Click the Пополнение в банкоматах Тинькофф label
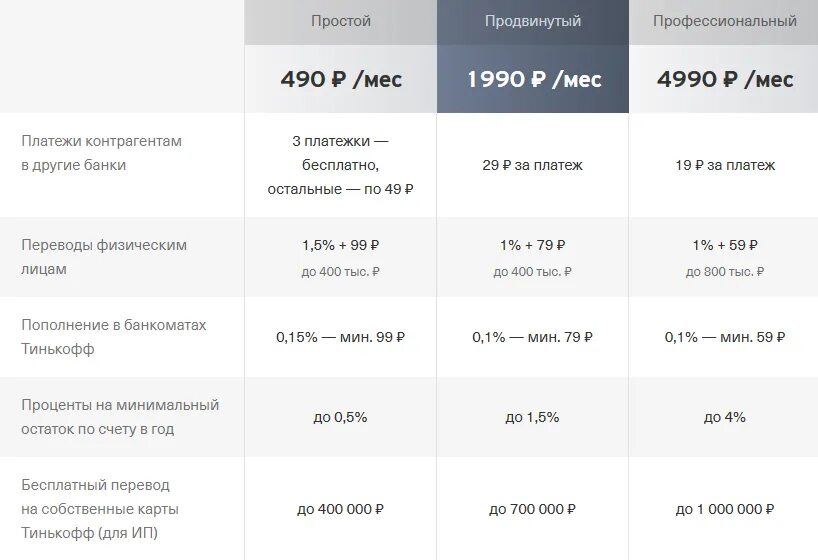The width and height of the screenshot is (818, 560). pos(113,337)
